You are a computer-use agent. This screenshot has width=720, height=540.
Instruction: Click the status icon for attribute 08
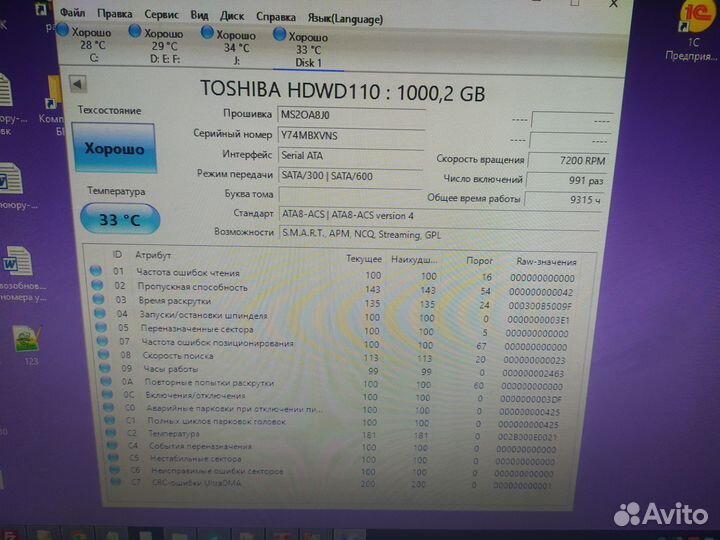click(104, 354)
